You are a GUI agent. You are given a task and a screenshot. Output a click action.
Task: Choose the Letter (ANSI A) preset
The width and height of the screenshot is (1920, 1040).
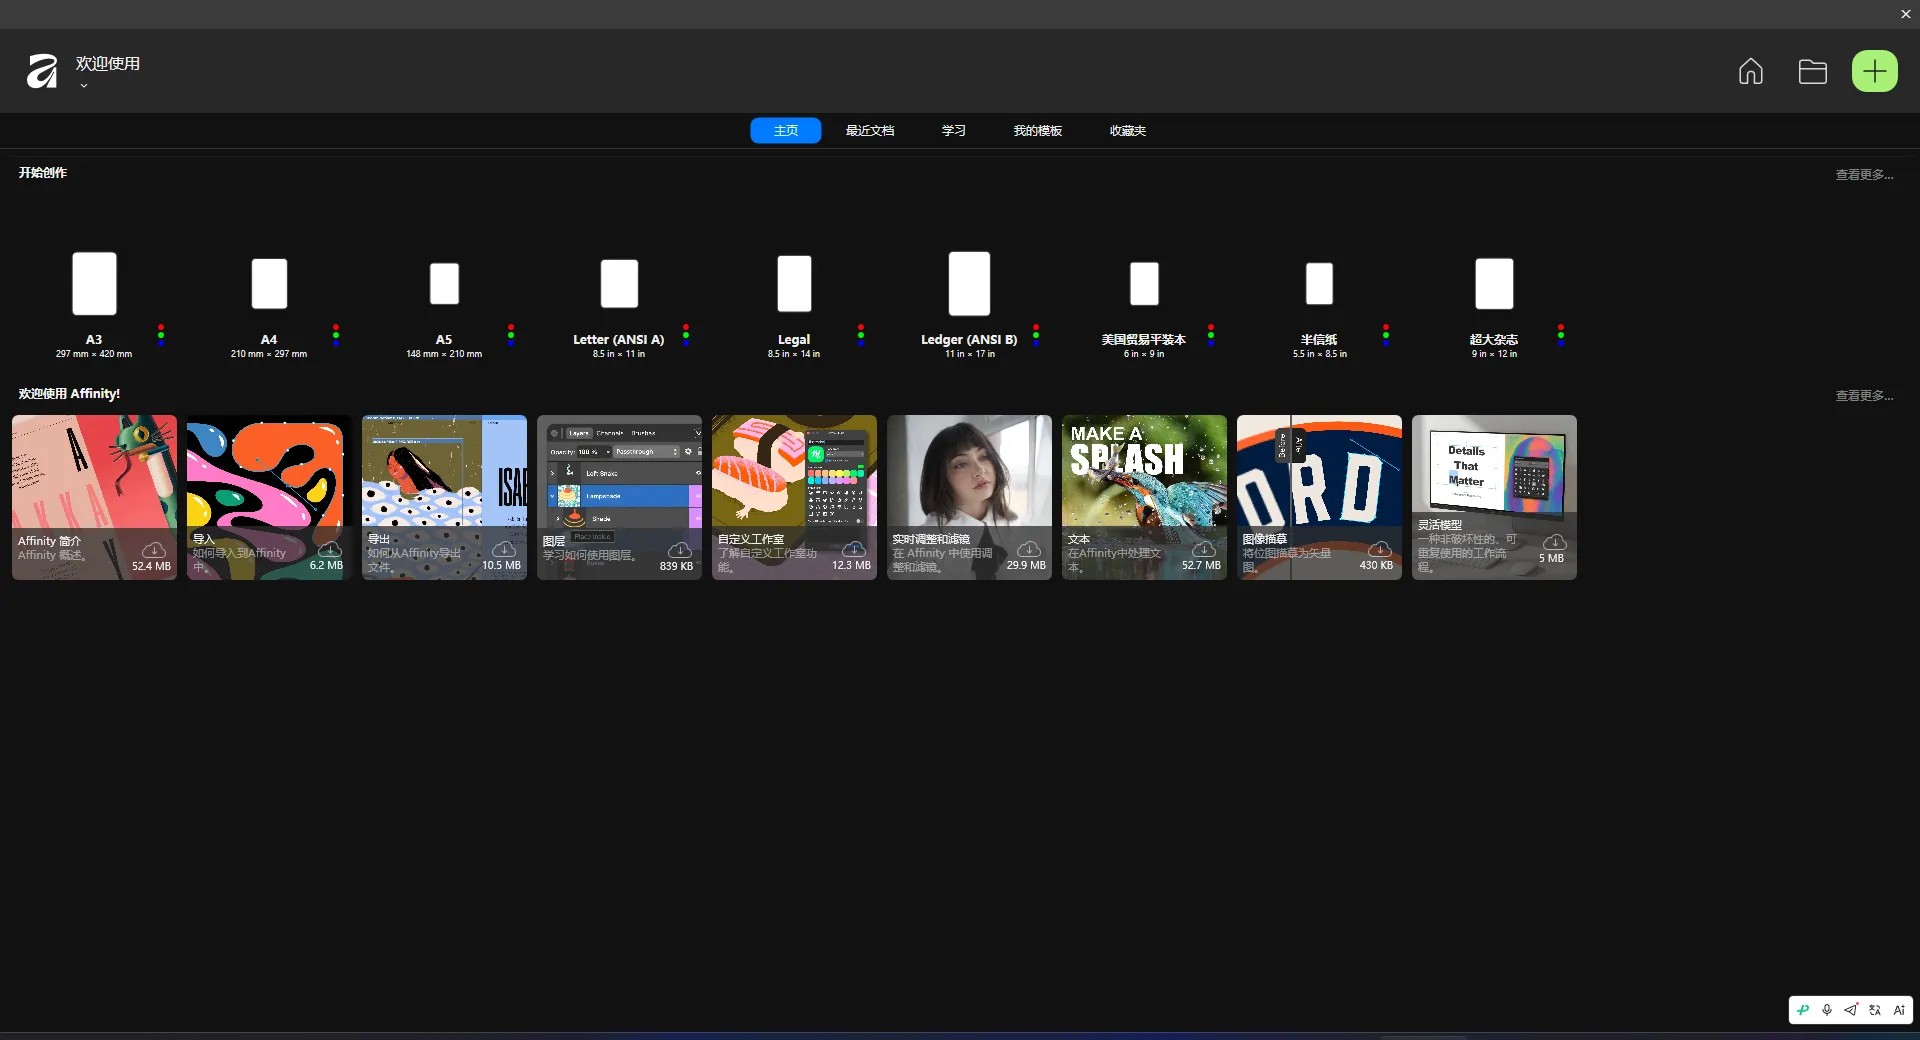click(x=619, y=284)
